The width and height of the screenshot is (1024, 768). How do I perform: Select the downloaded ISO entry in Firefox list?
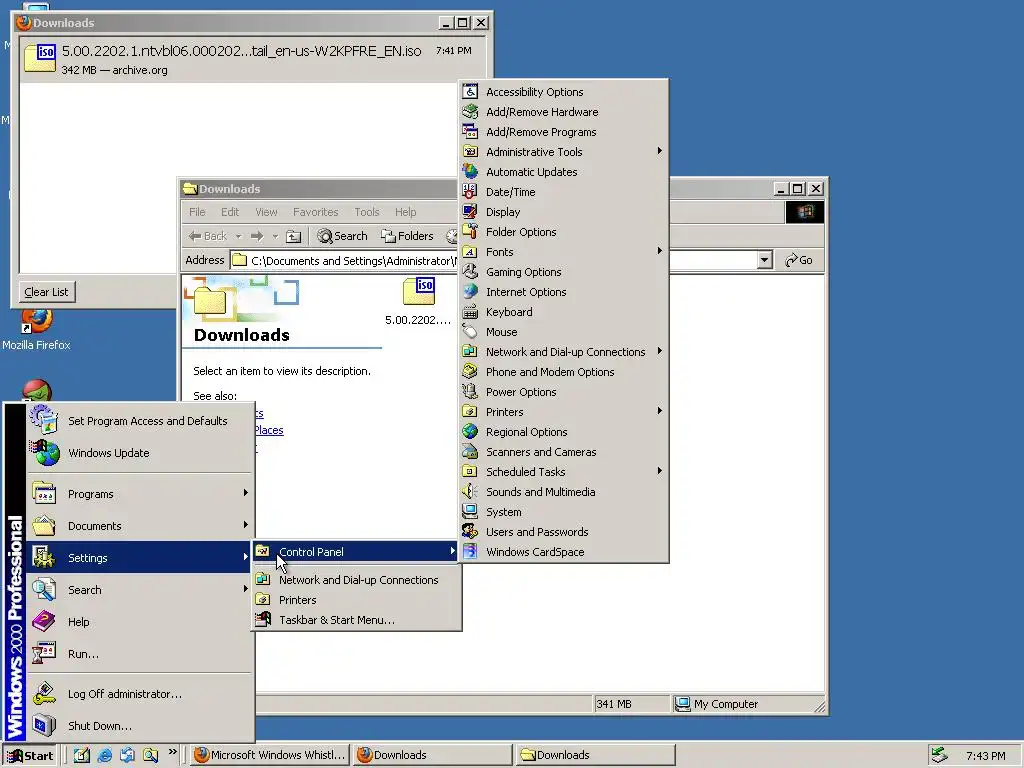(253, 59)
